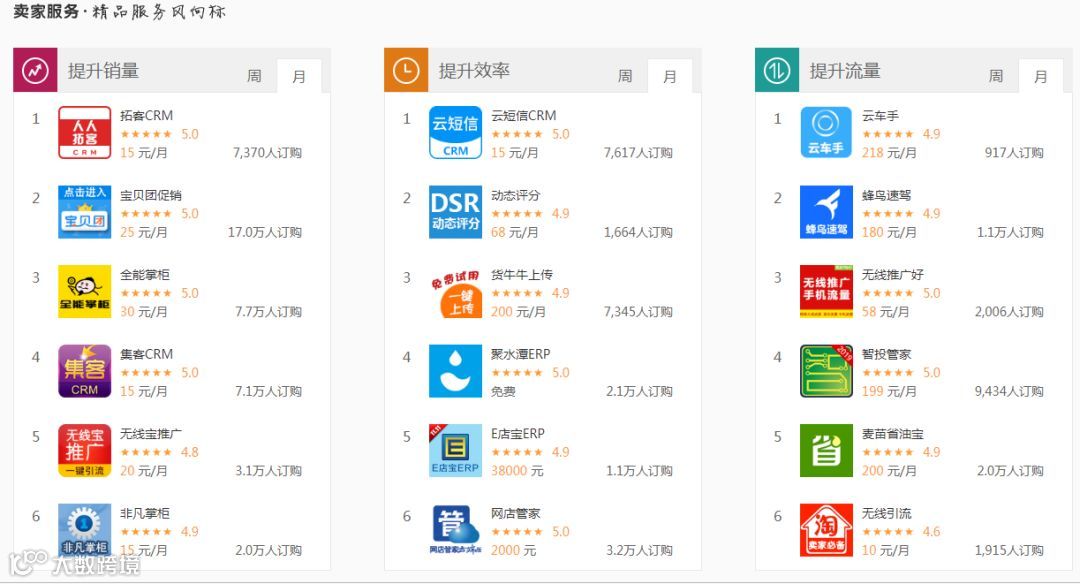Select 月 tab in 提升流量 panel
The image size is (1080, 584).
(1041, 76)
